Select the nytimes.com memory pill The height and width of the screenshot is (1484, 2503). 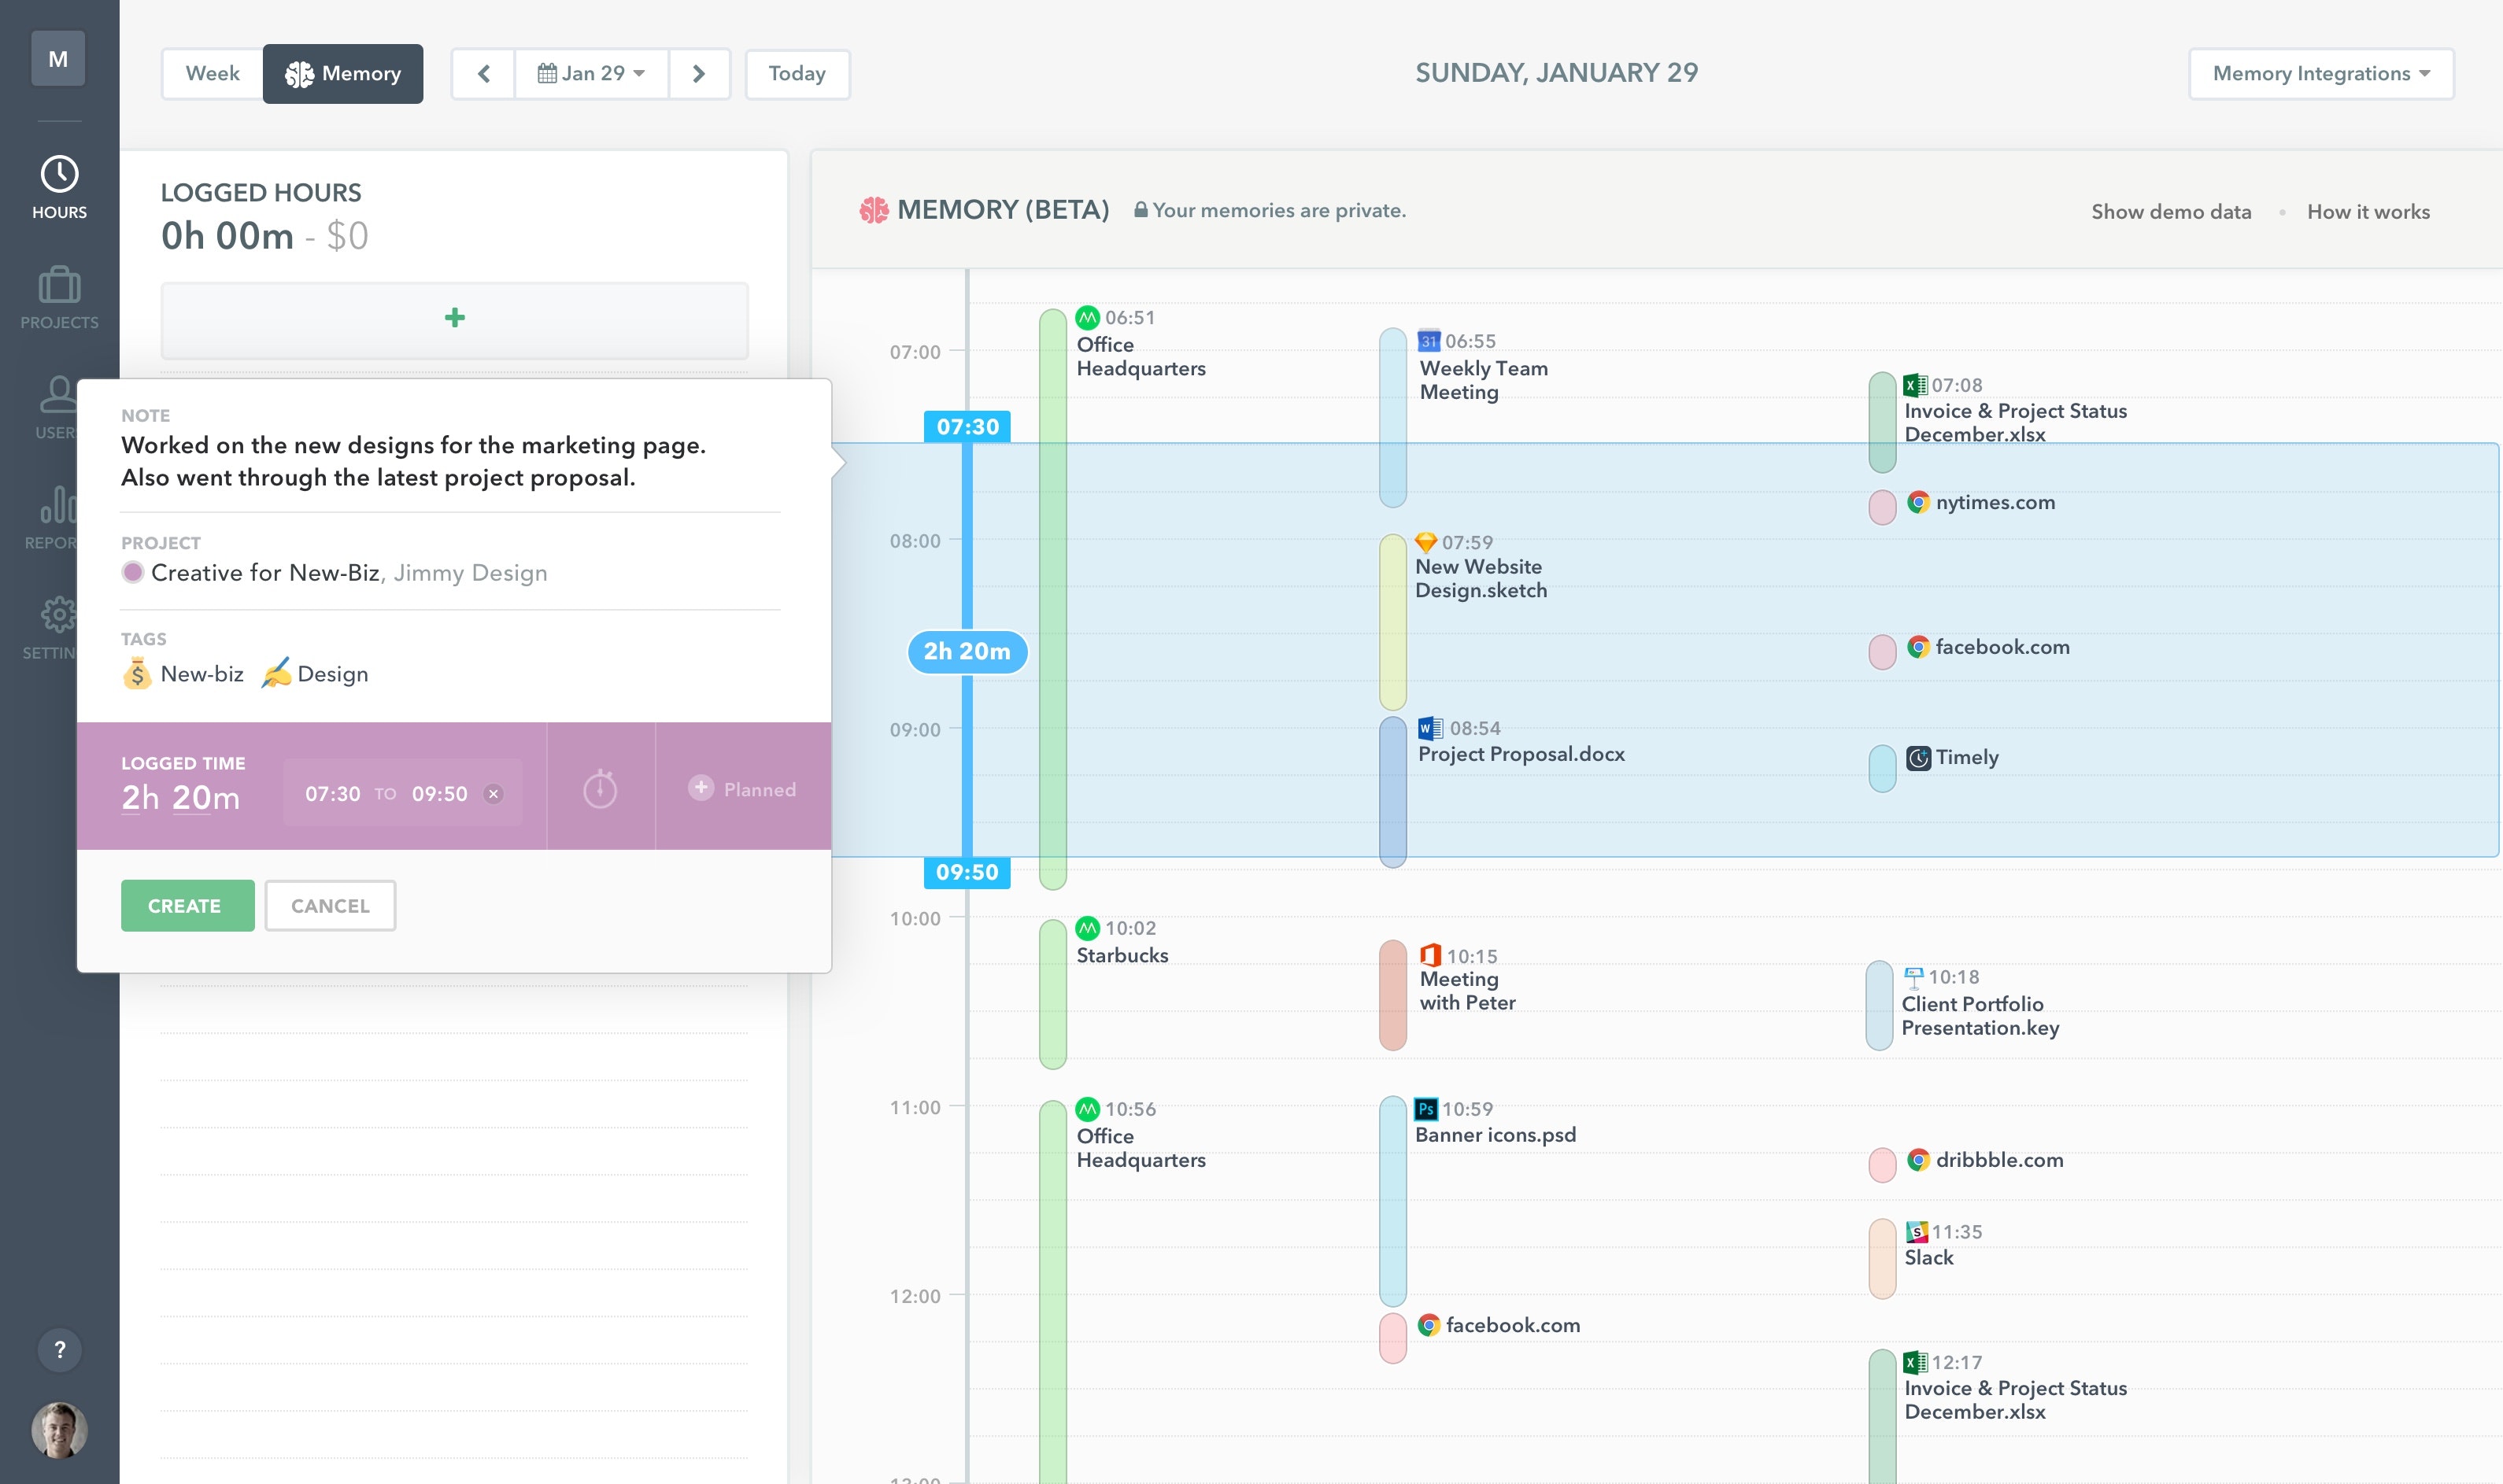tap(1882, 507)
